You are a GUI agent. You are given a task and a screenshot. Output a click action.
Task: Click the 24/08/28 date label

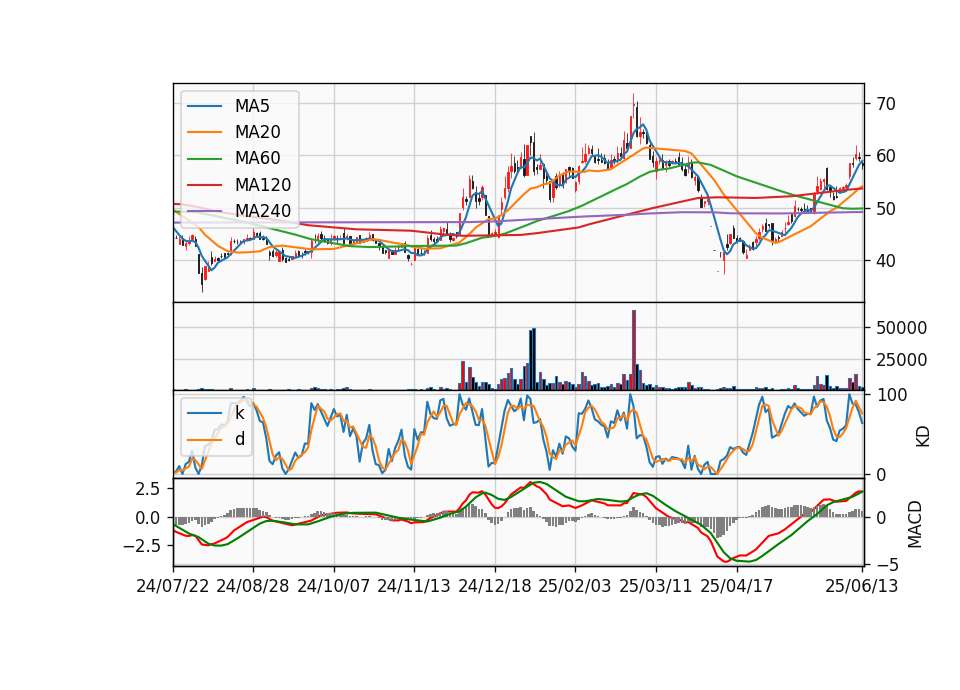253,586
